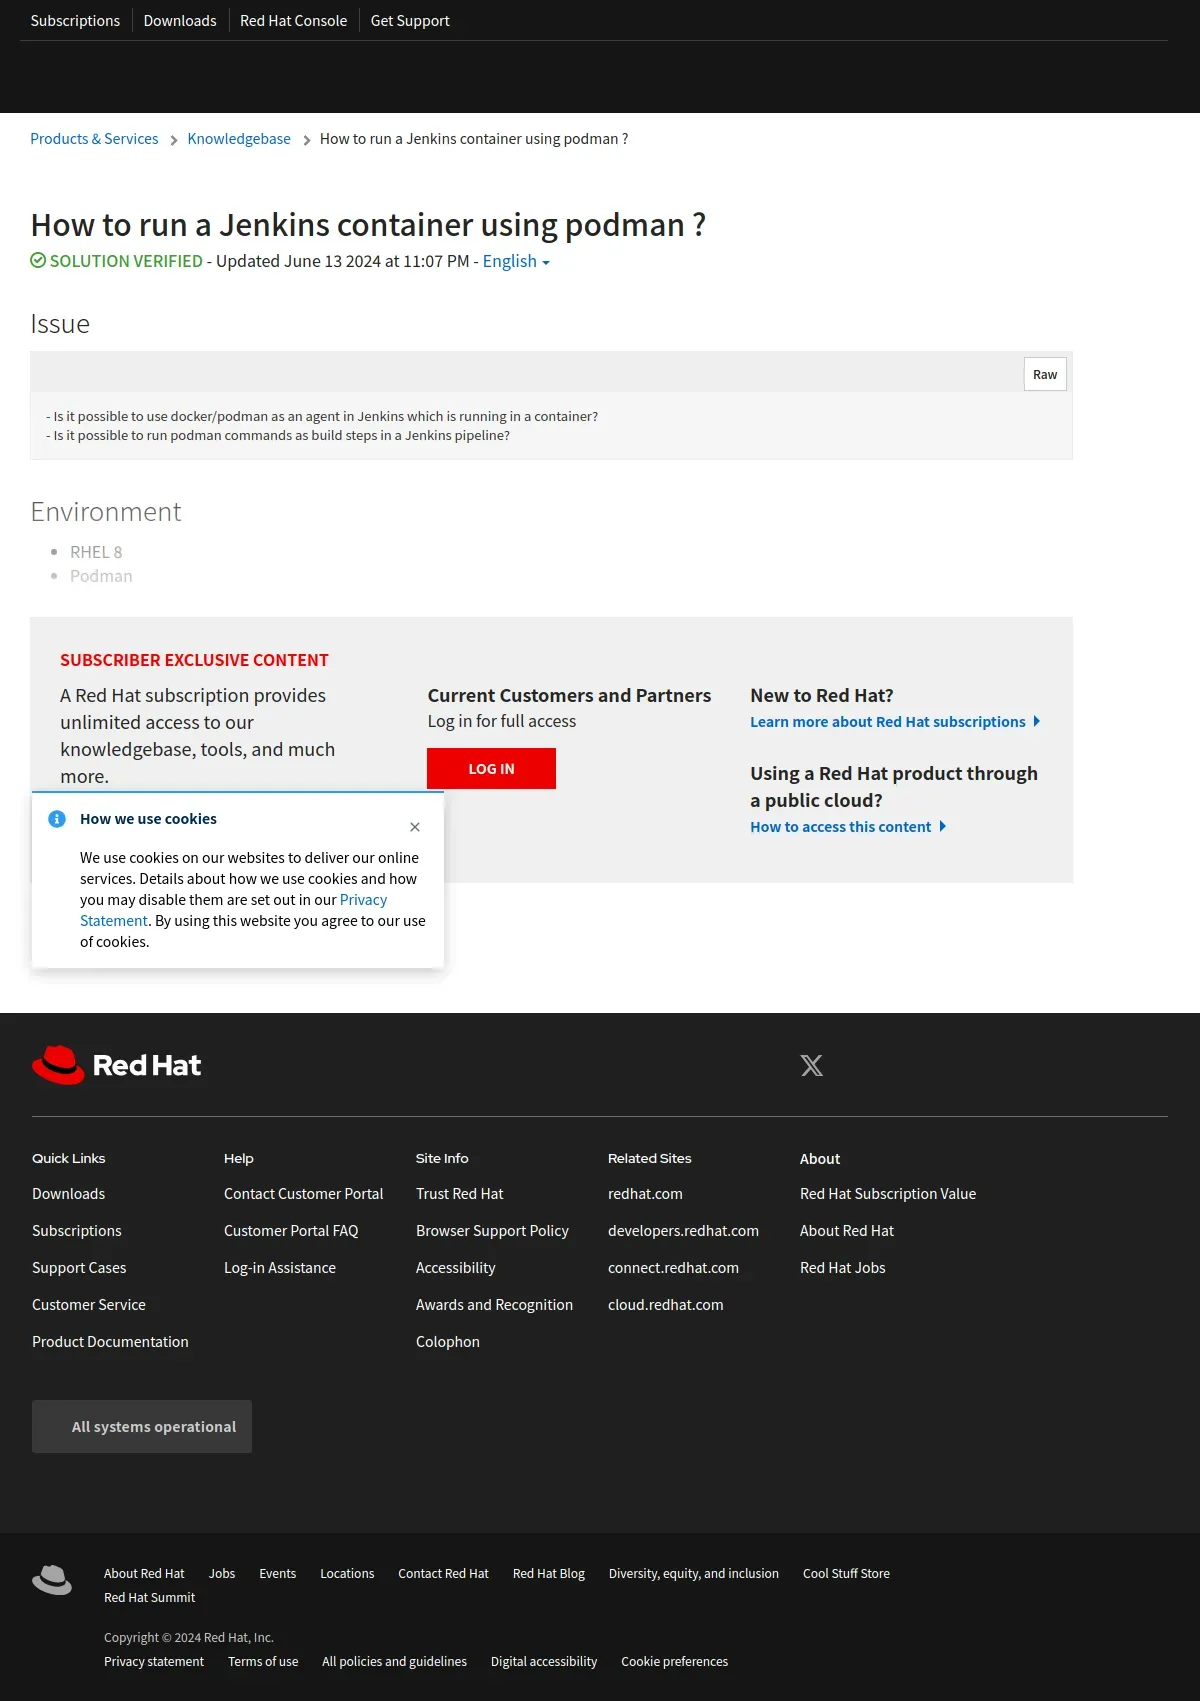Open Customer Service footer link

89,1305
